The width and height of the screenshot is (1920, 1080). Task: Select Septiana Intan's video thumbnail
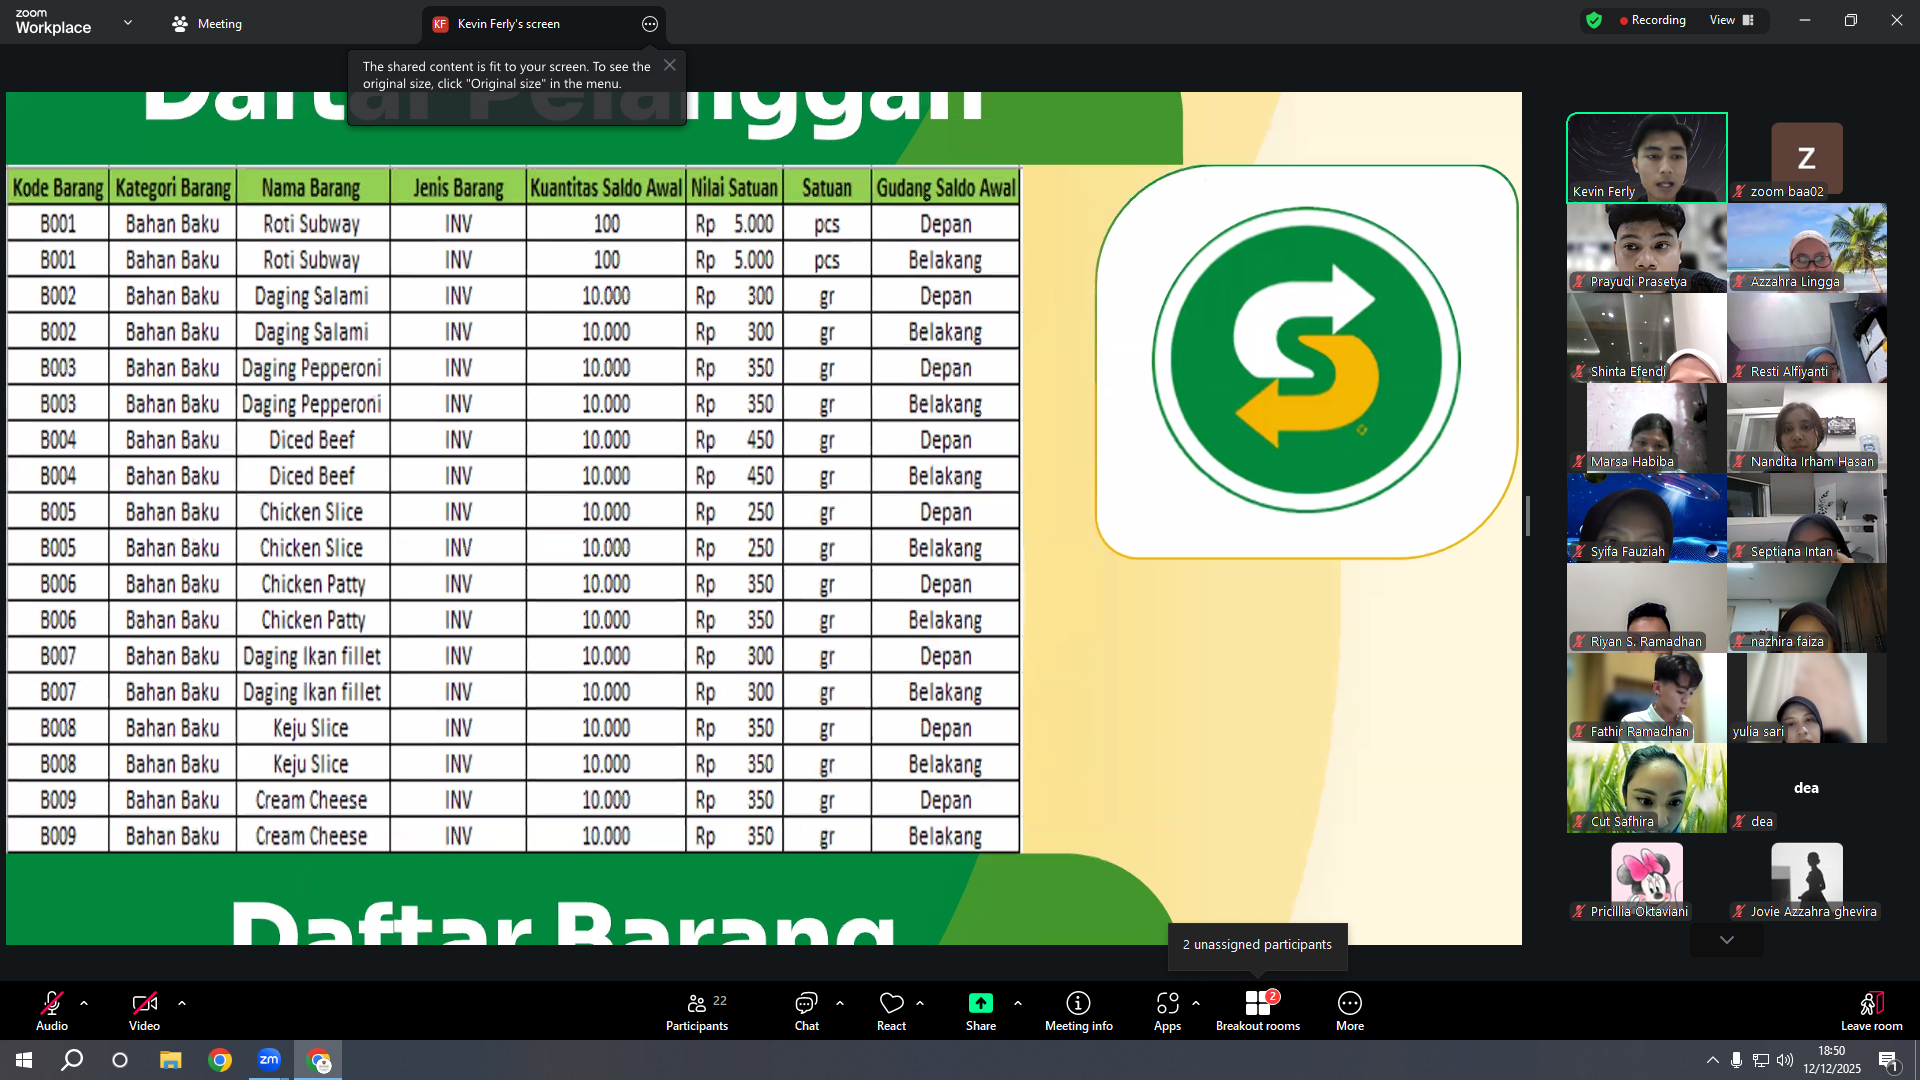click(1807, 518)
